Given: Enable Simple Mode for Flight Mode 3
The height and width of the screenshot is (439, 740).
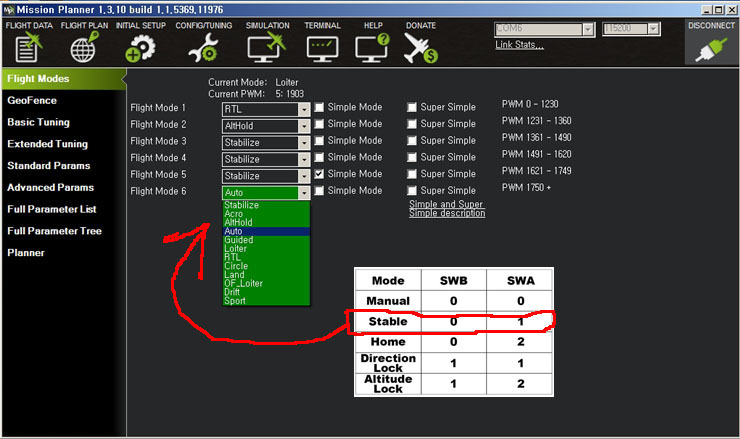Looking at the screenshot, I should pyautogui.click(x=320, y=140).
